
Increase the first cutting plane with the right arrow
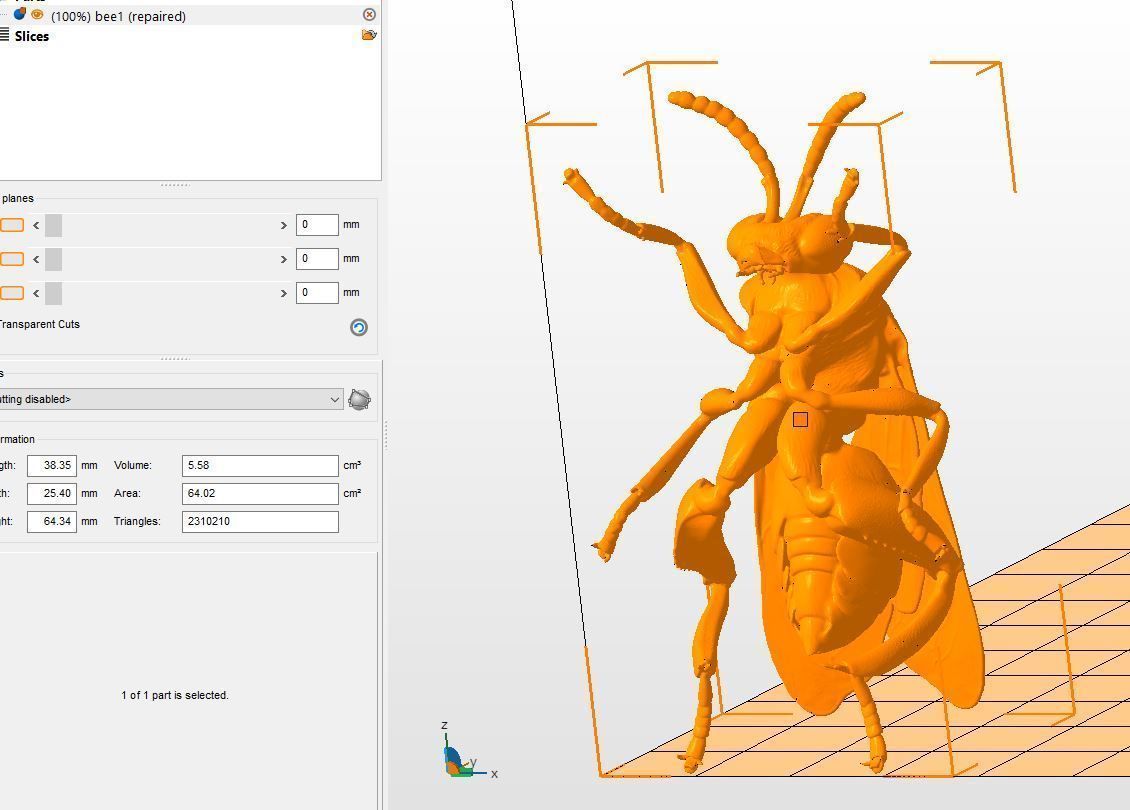pyautogui.click(x=283, y=225)
